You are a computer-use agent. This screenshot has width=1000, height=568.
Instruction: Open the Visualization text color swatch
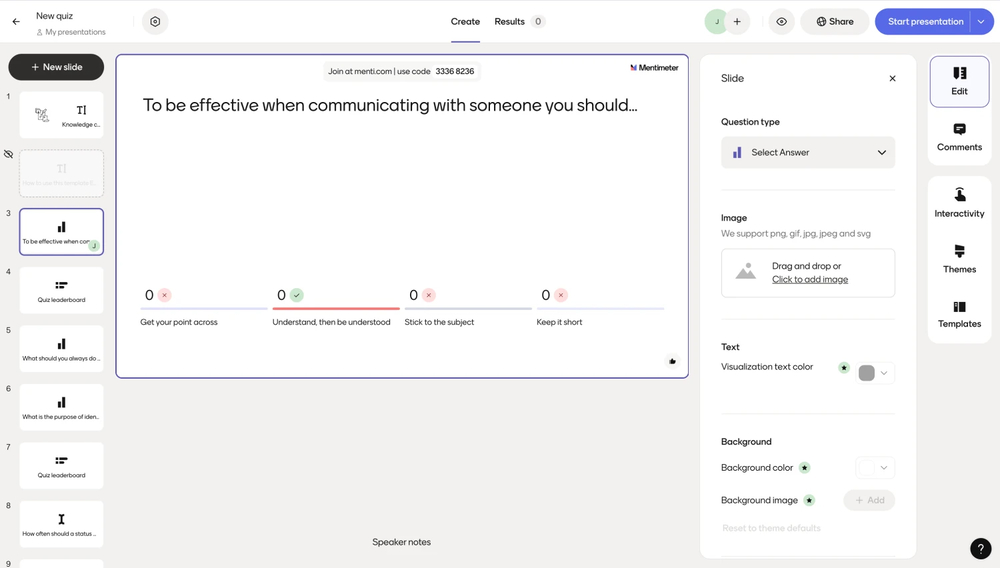(874, 373)
